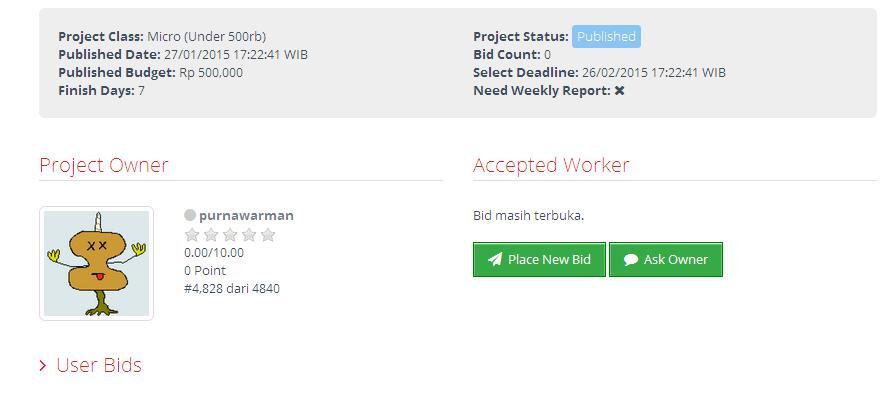Click the first rating star under purnawarman
This screenshot has width=883, height=400.
point(192,235)
